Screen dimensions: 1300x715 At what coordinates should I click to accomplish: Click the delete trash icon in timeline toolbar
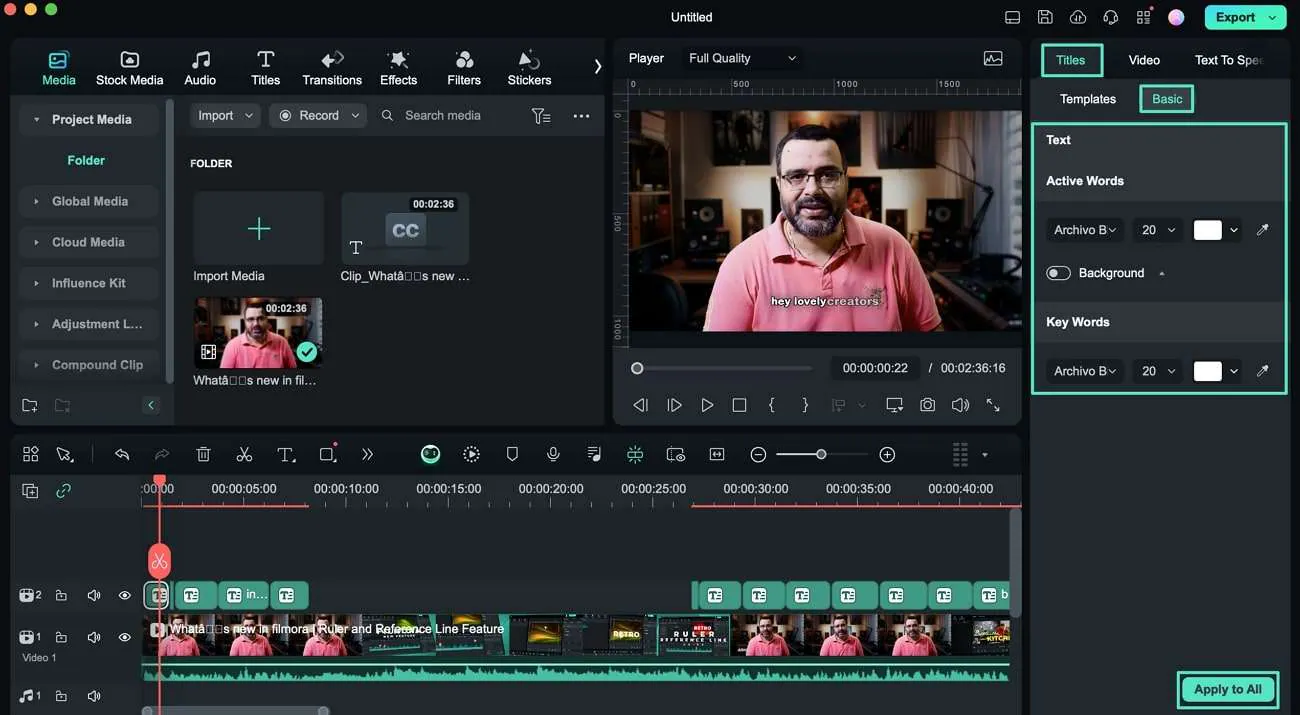pos(203,455)
